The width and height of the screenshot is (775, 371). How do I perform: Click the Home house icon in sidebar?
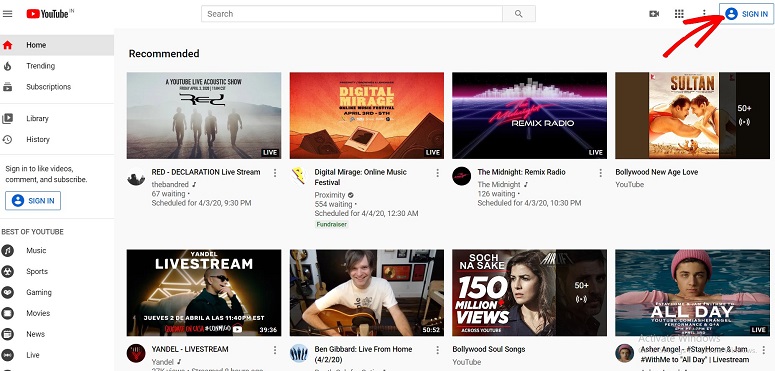(x=7, y=45)
